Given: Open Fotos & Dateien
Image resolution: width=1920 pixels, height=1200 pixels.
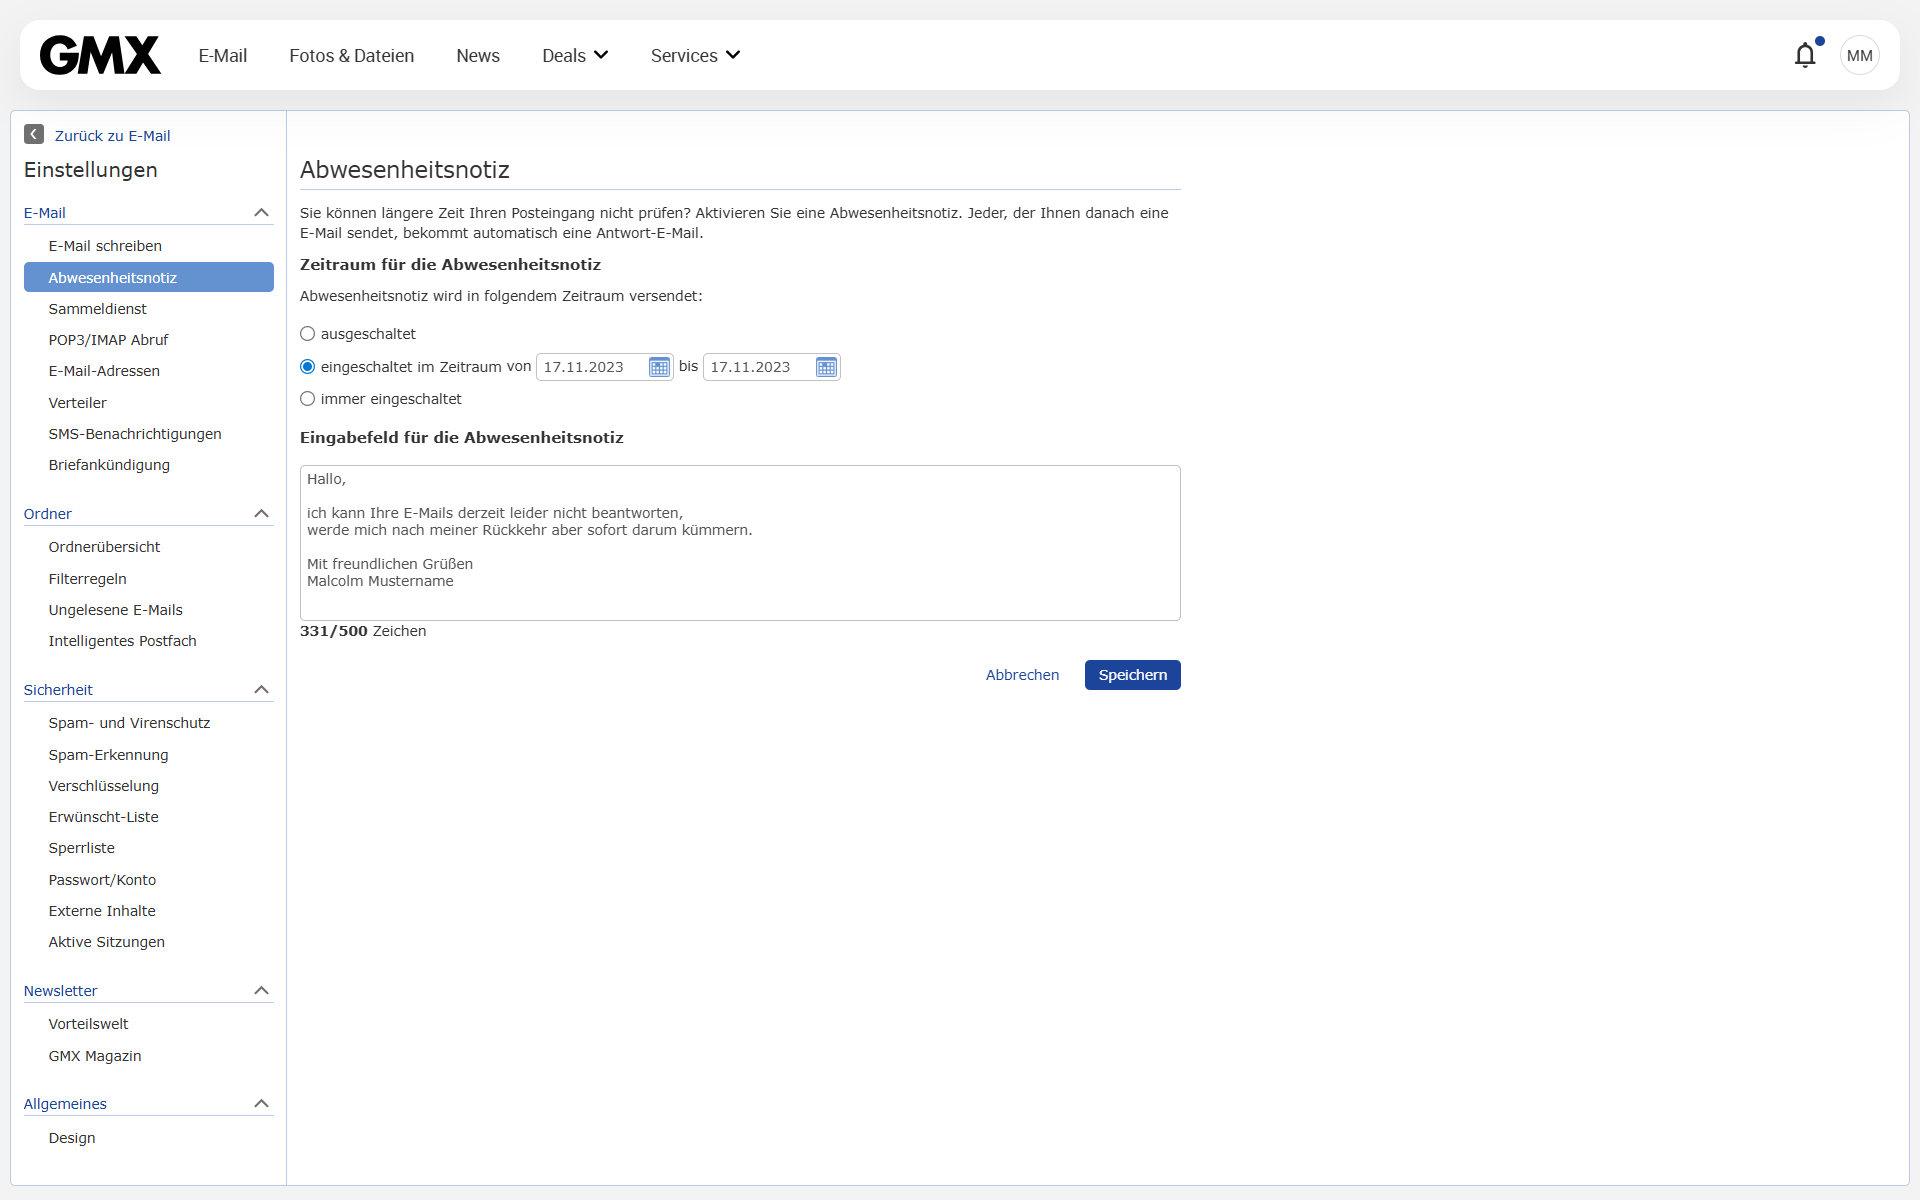Looking at the screenshot, I should click(351, 55).
